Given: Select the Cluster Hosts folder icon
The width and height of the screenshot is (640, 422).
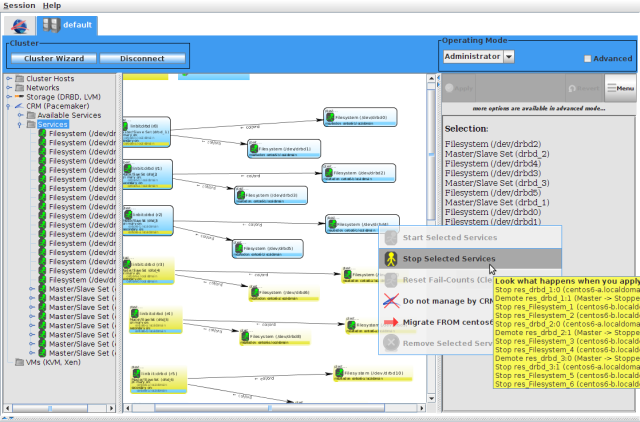Looking at the screenshot, I should (x=18, y=79).
